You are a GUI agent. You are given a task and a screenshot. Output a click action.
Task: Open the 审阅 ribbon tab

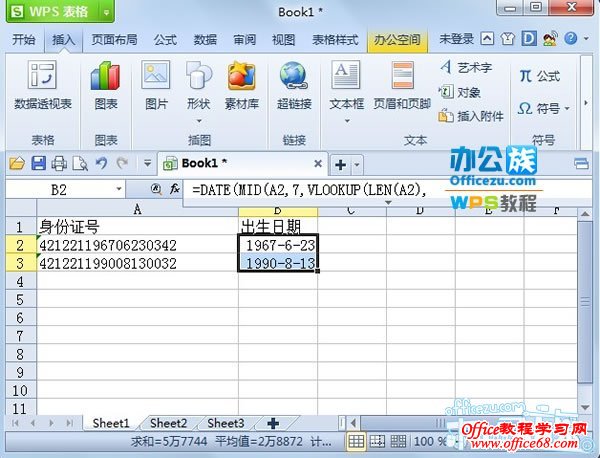245,39
